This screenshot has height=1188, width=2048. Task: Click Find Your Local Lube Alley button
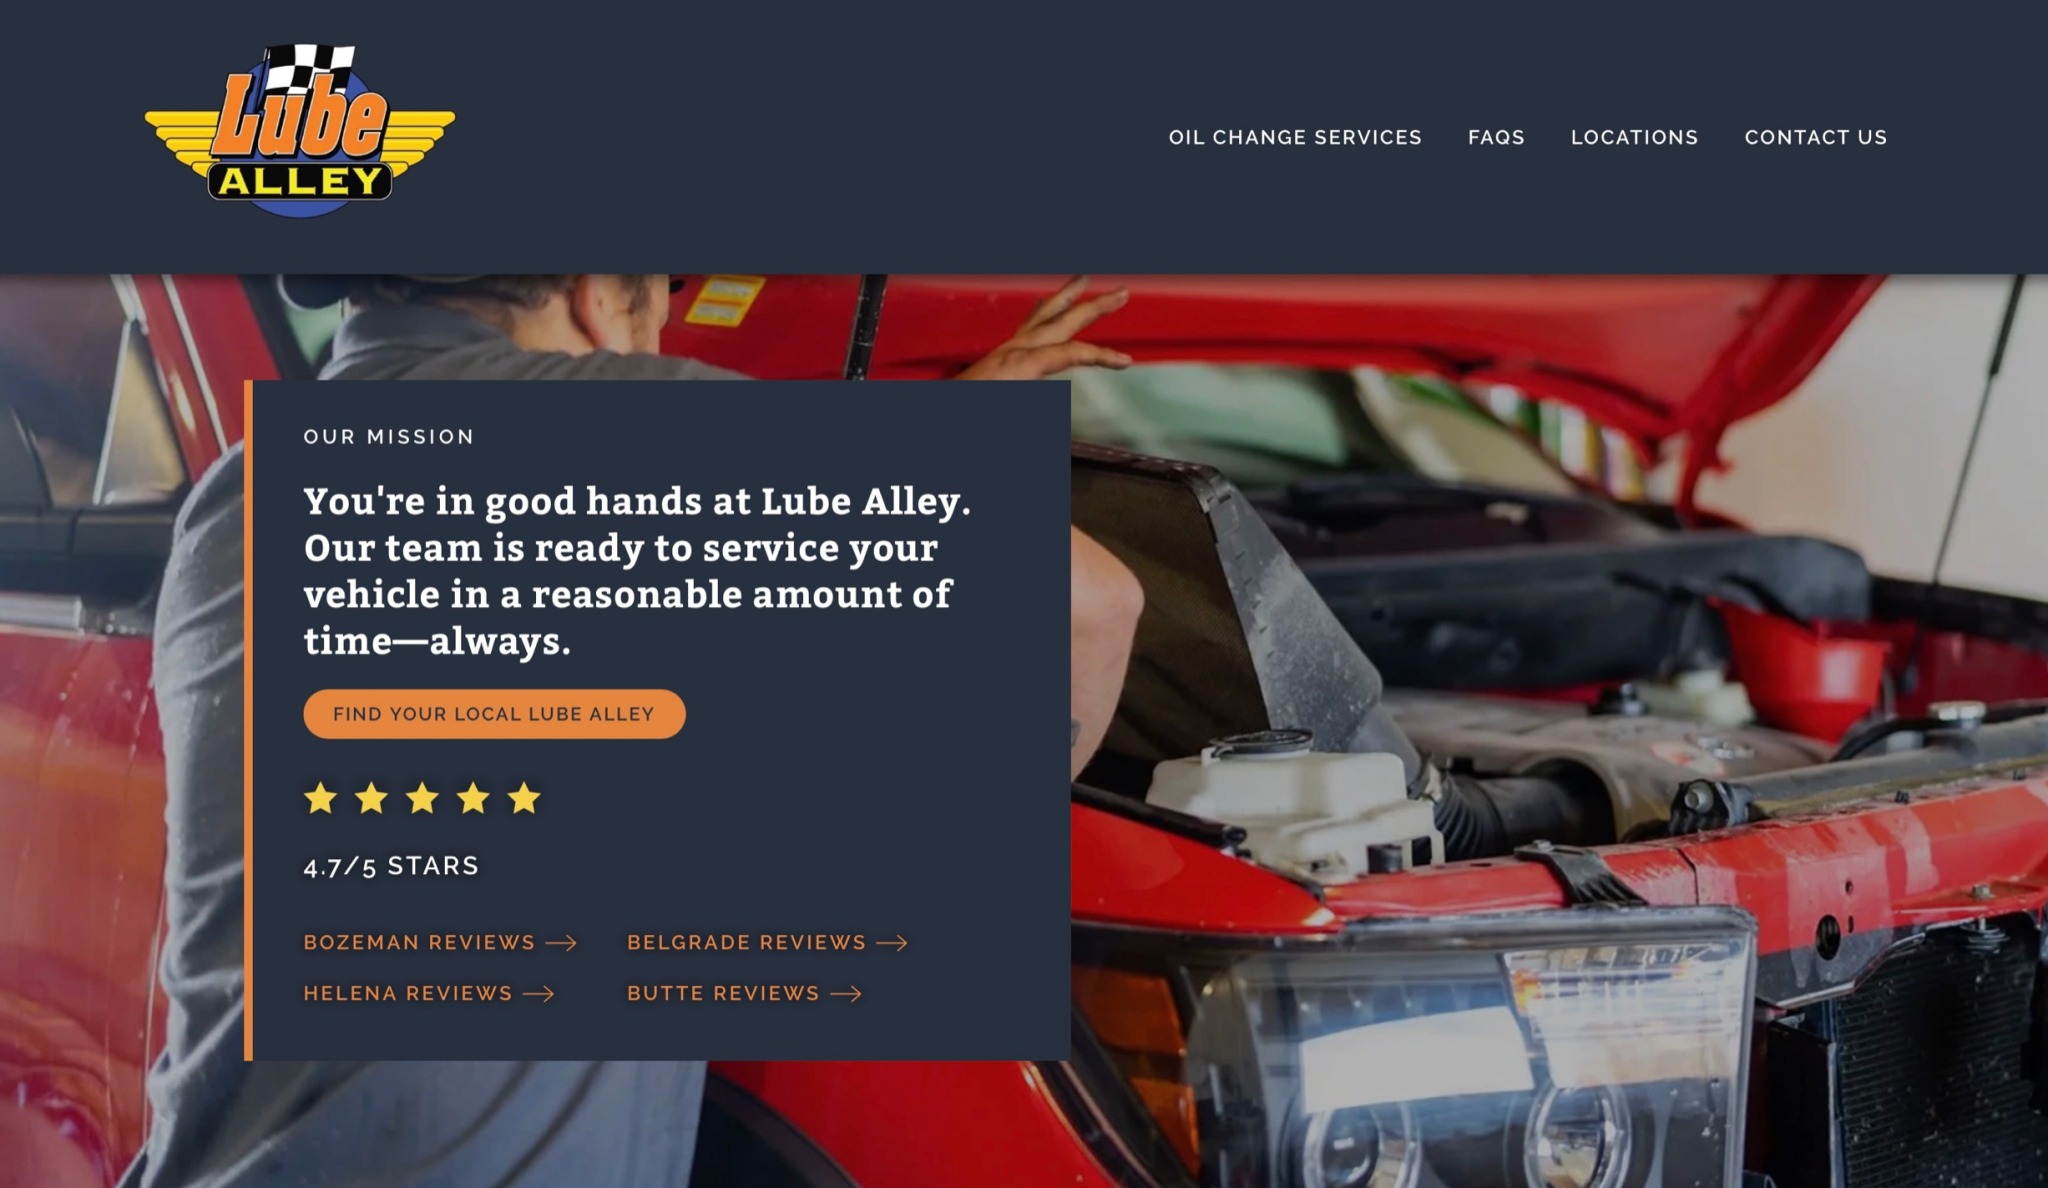(x=494, y=714)
